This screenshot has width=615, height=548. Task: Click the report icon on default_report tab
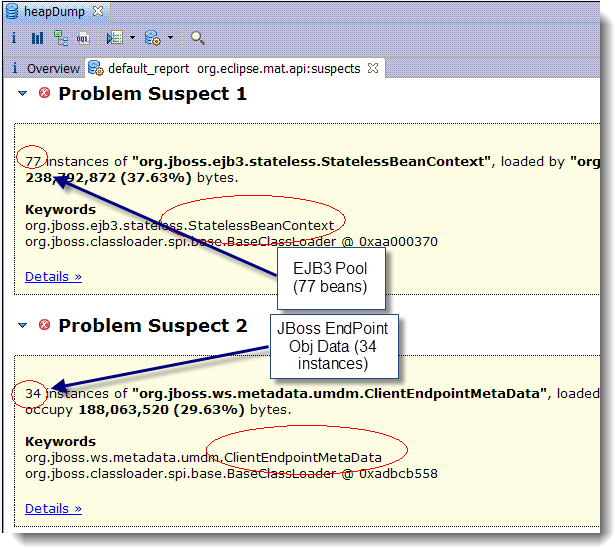tap(96, 68)
